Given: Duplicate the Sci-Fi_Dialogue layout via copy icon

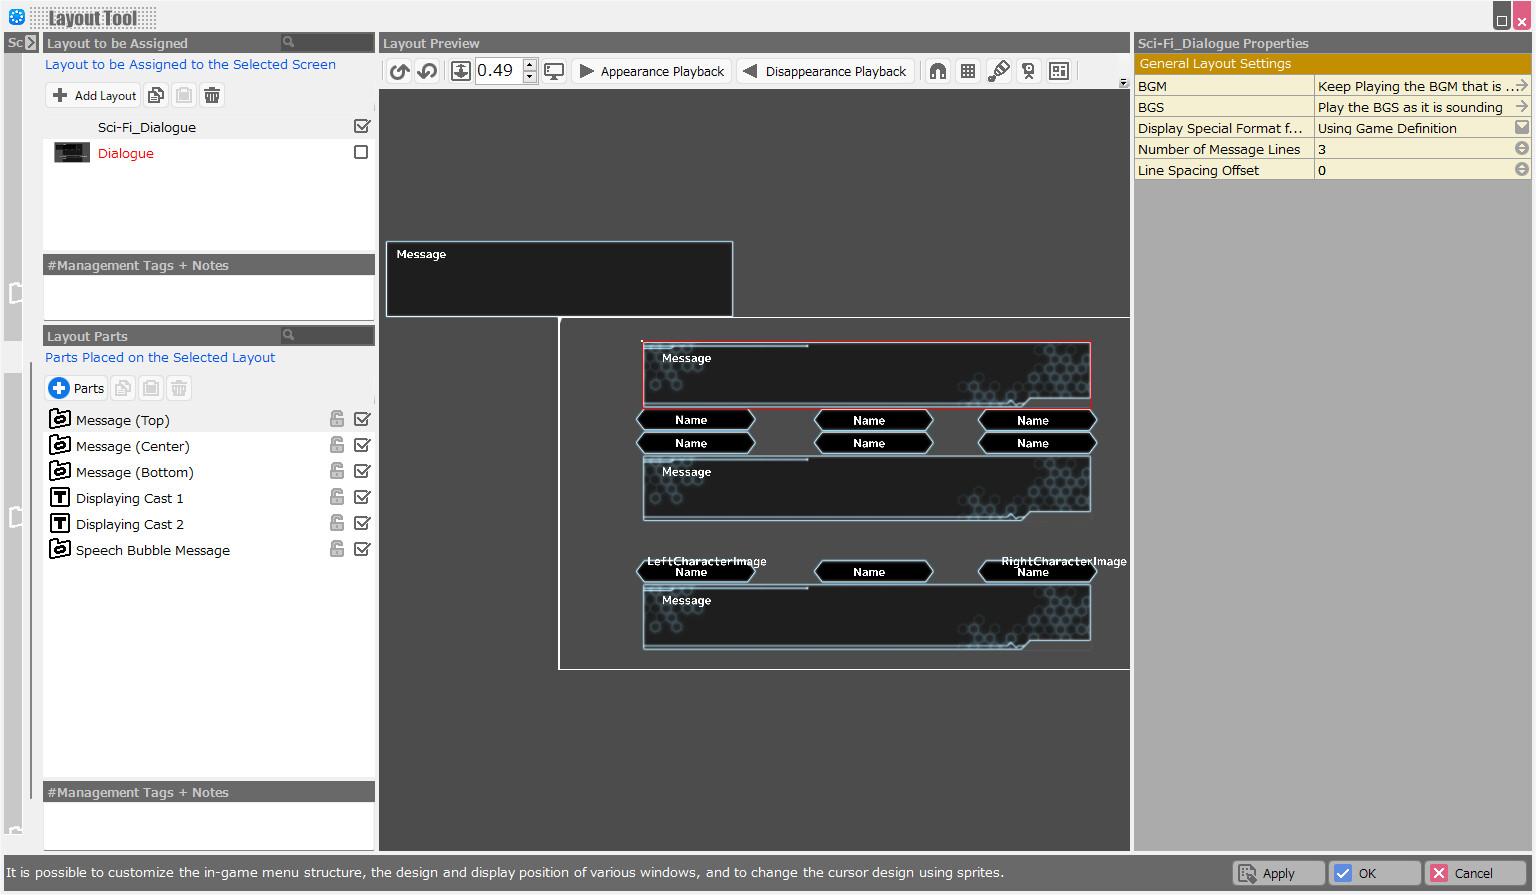Looking at the screenshot, I should 156,94.
